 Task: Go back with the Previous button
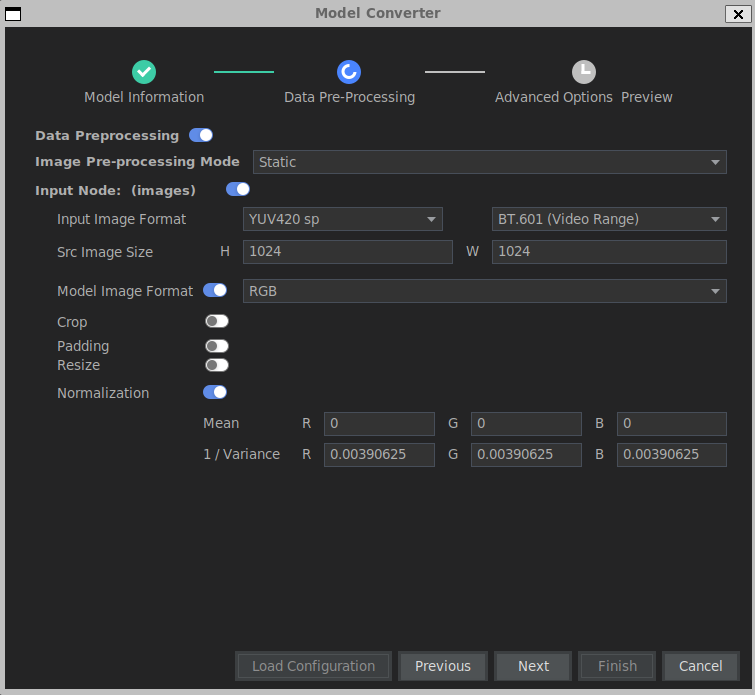[443, 666]
